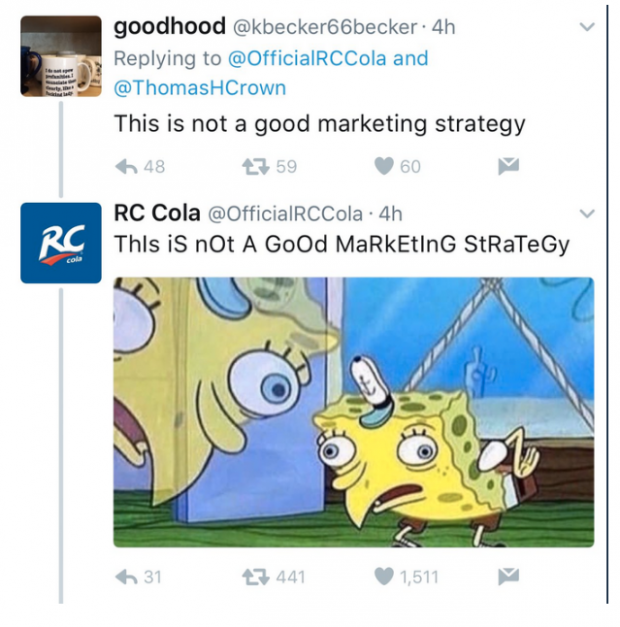
Task: Open reply to RC Cola's tweet
Action: point(126,577)
